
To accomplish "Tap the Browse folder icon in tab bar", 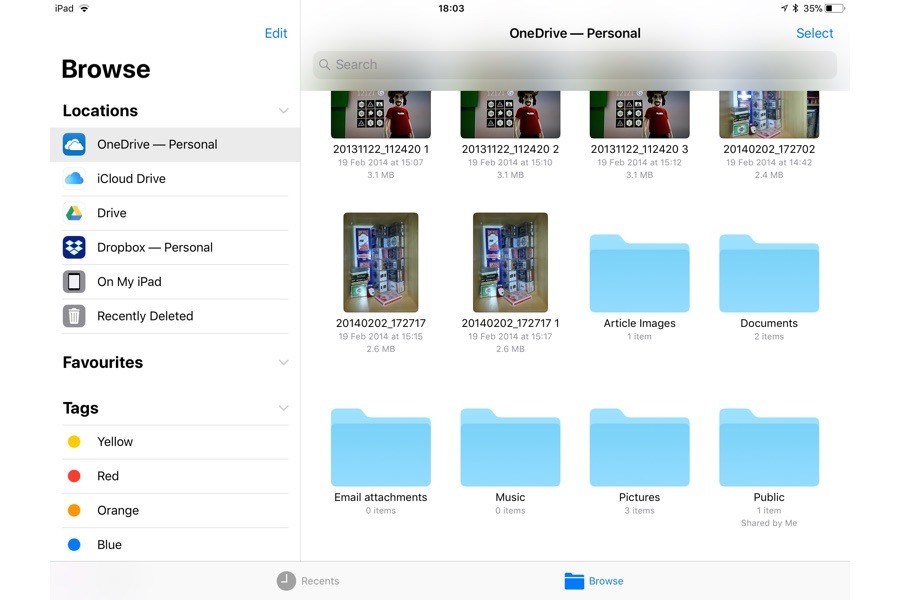I will click(x=574, y=581).
